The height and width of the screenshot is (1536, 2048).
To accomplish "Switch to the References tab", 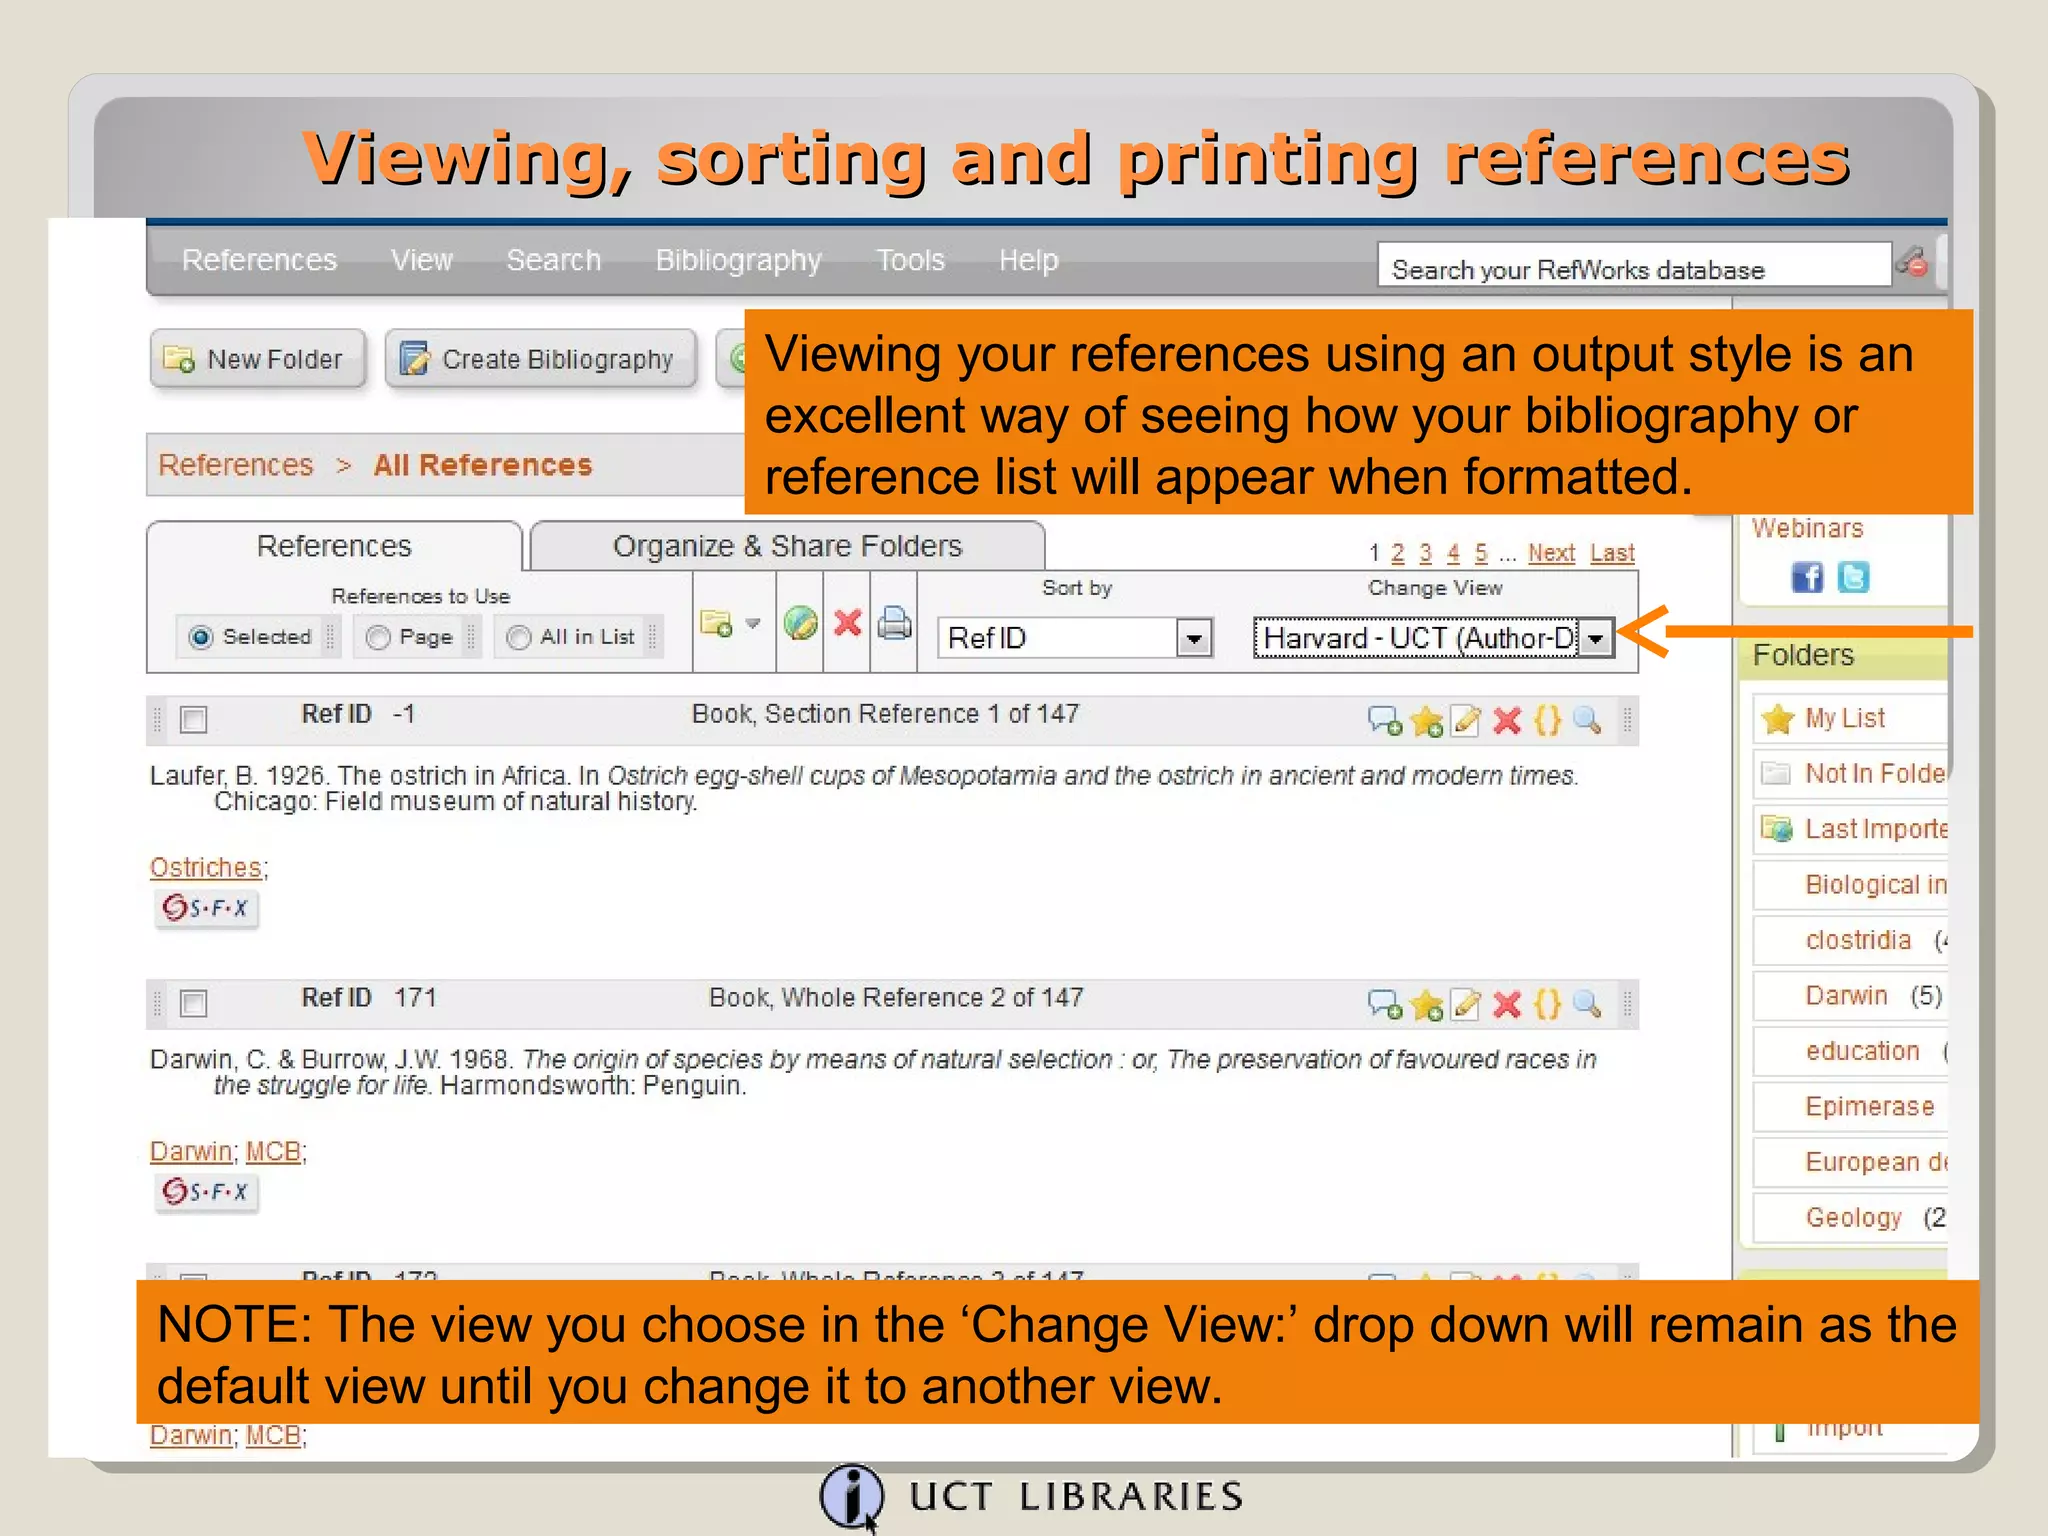I will pos(334,546).
